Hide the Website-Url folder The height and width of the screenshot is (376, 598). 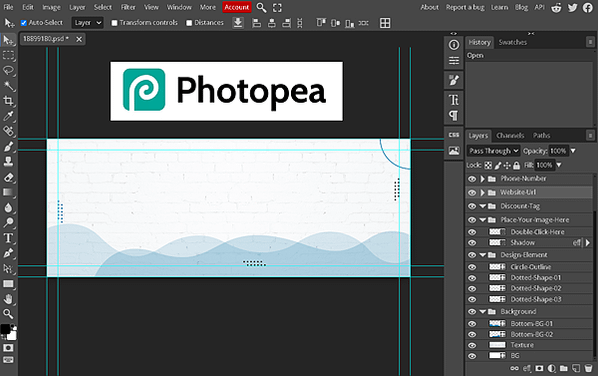472,193
